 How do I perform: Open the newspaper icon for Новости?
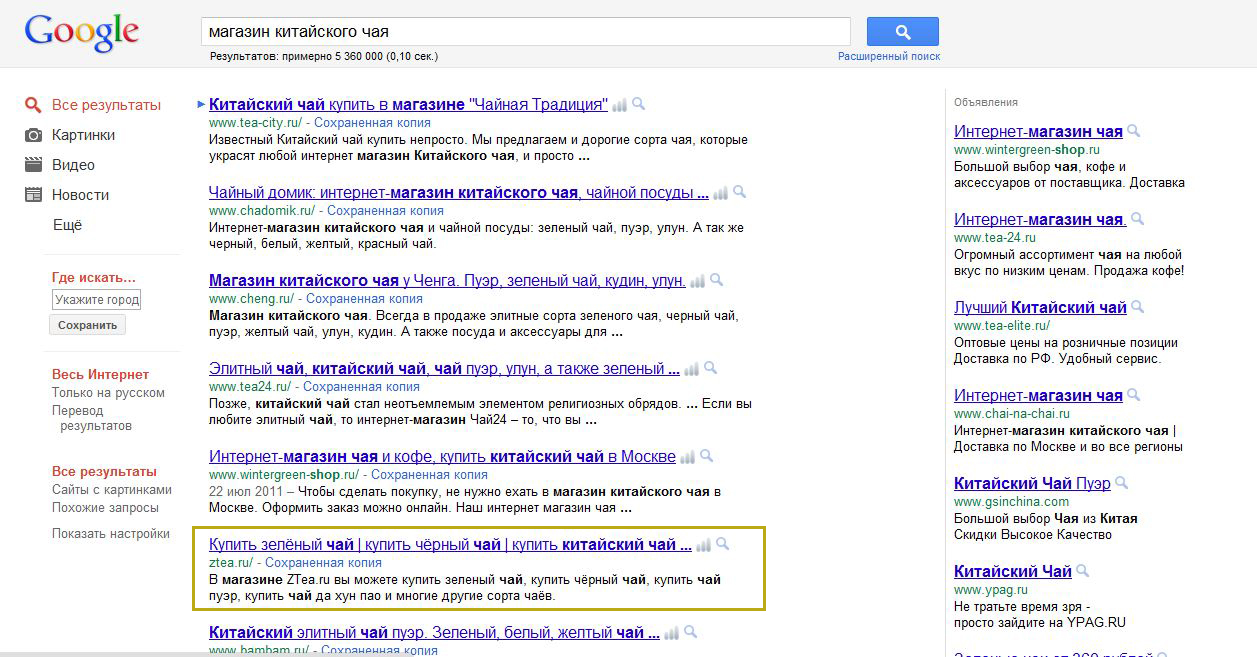pos(34,195)
